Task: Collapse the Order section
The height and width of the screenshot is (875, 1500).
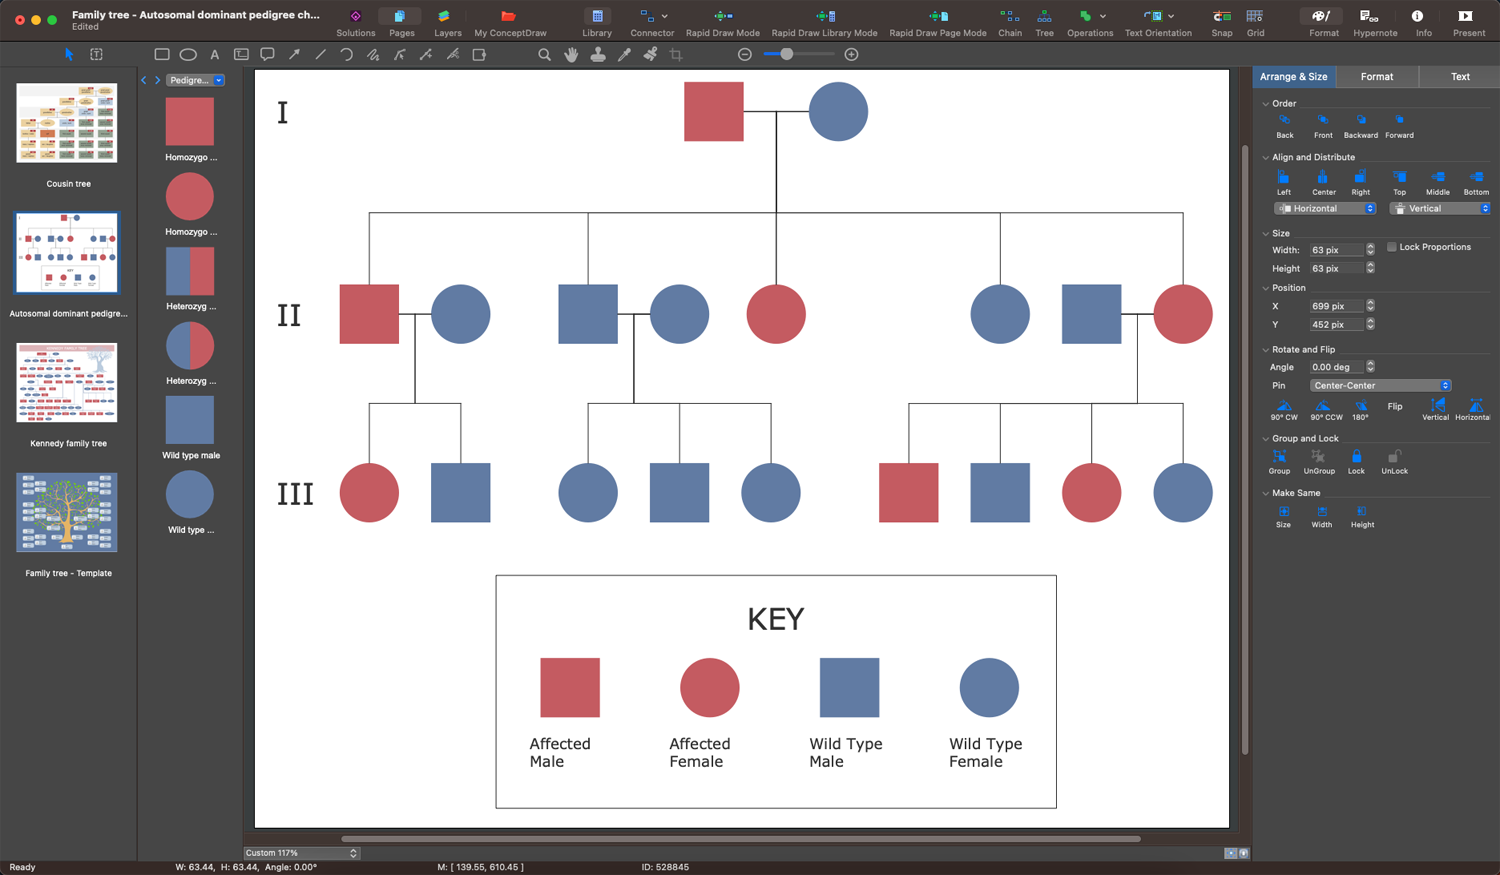Action: pyautogui.click(x=1266, y=104)
